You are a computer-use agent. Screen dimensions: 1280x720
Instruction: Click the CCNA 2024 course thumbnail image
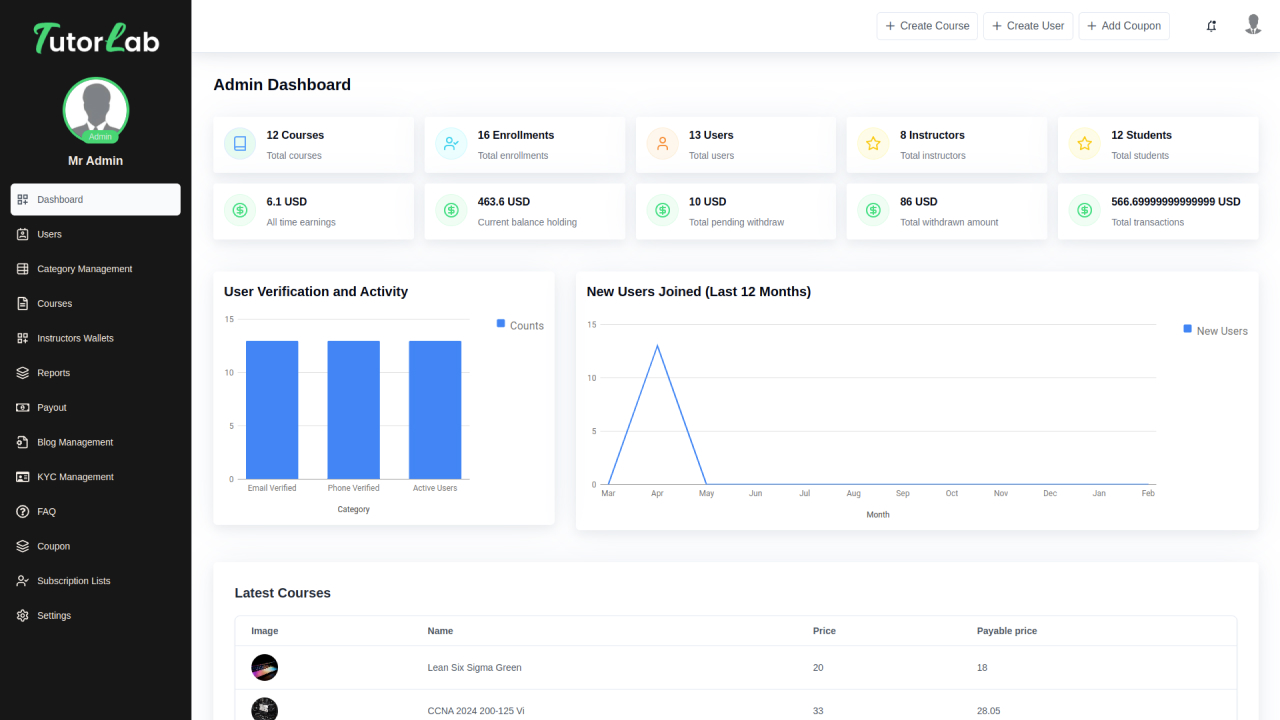click(264, 708)
